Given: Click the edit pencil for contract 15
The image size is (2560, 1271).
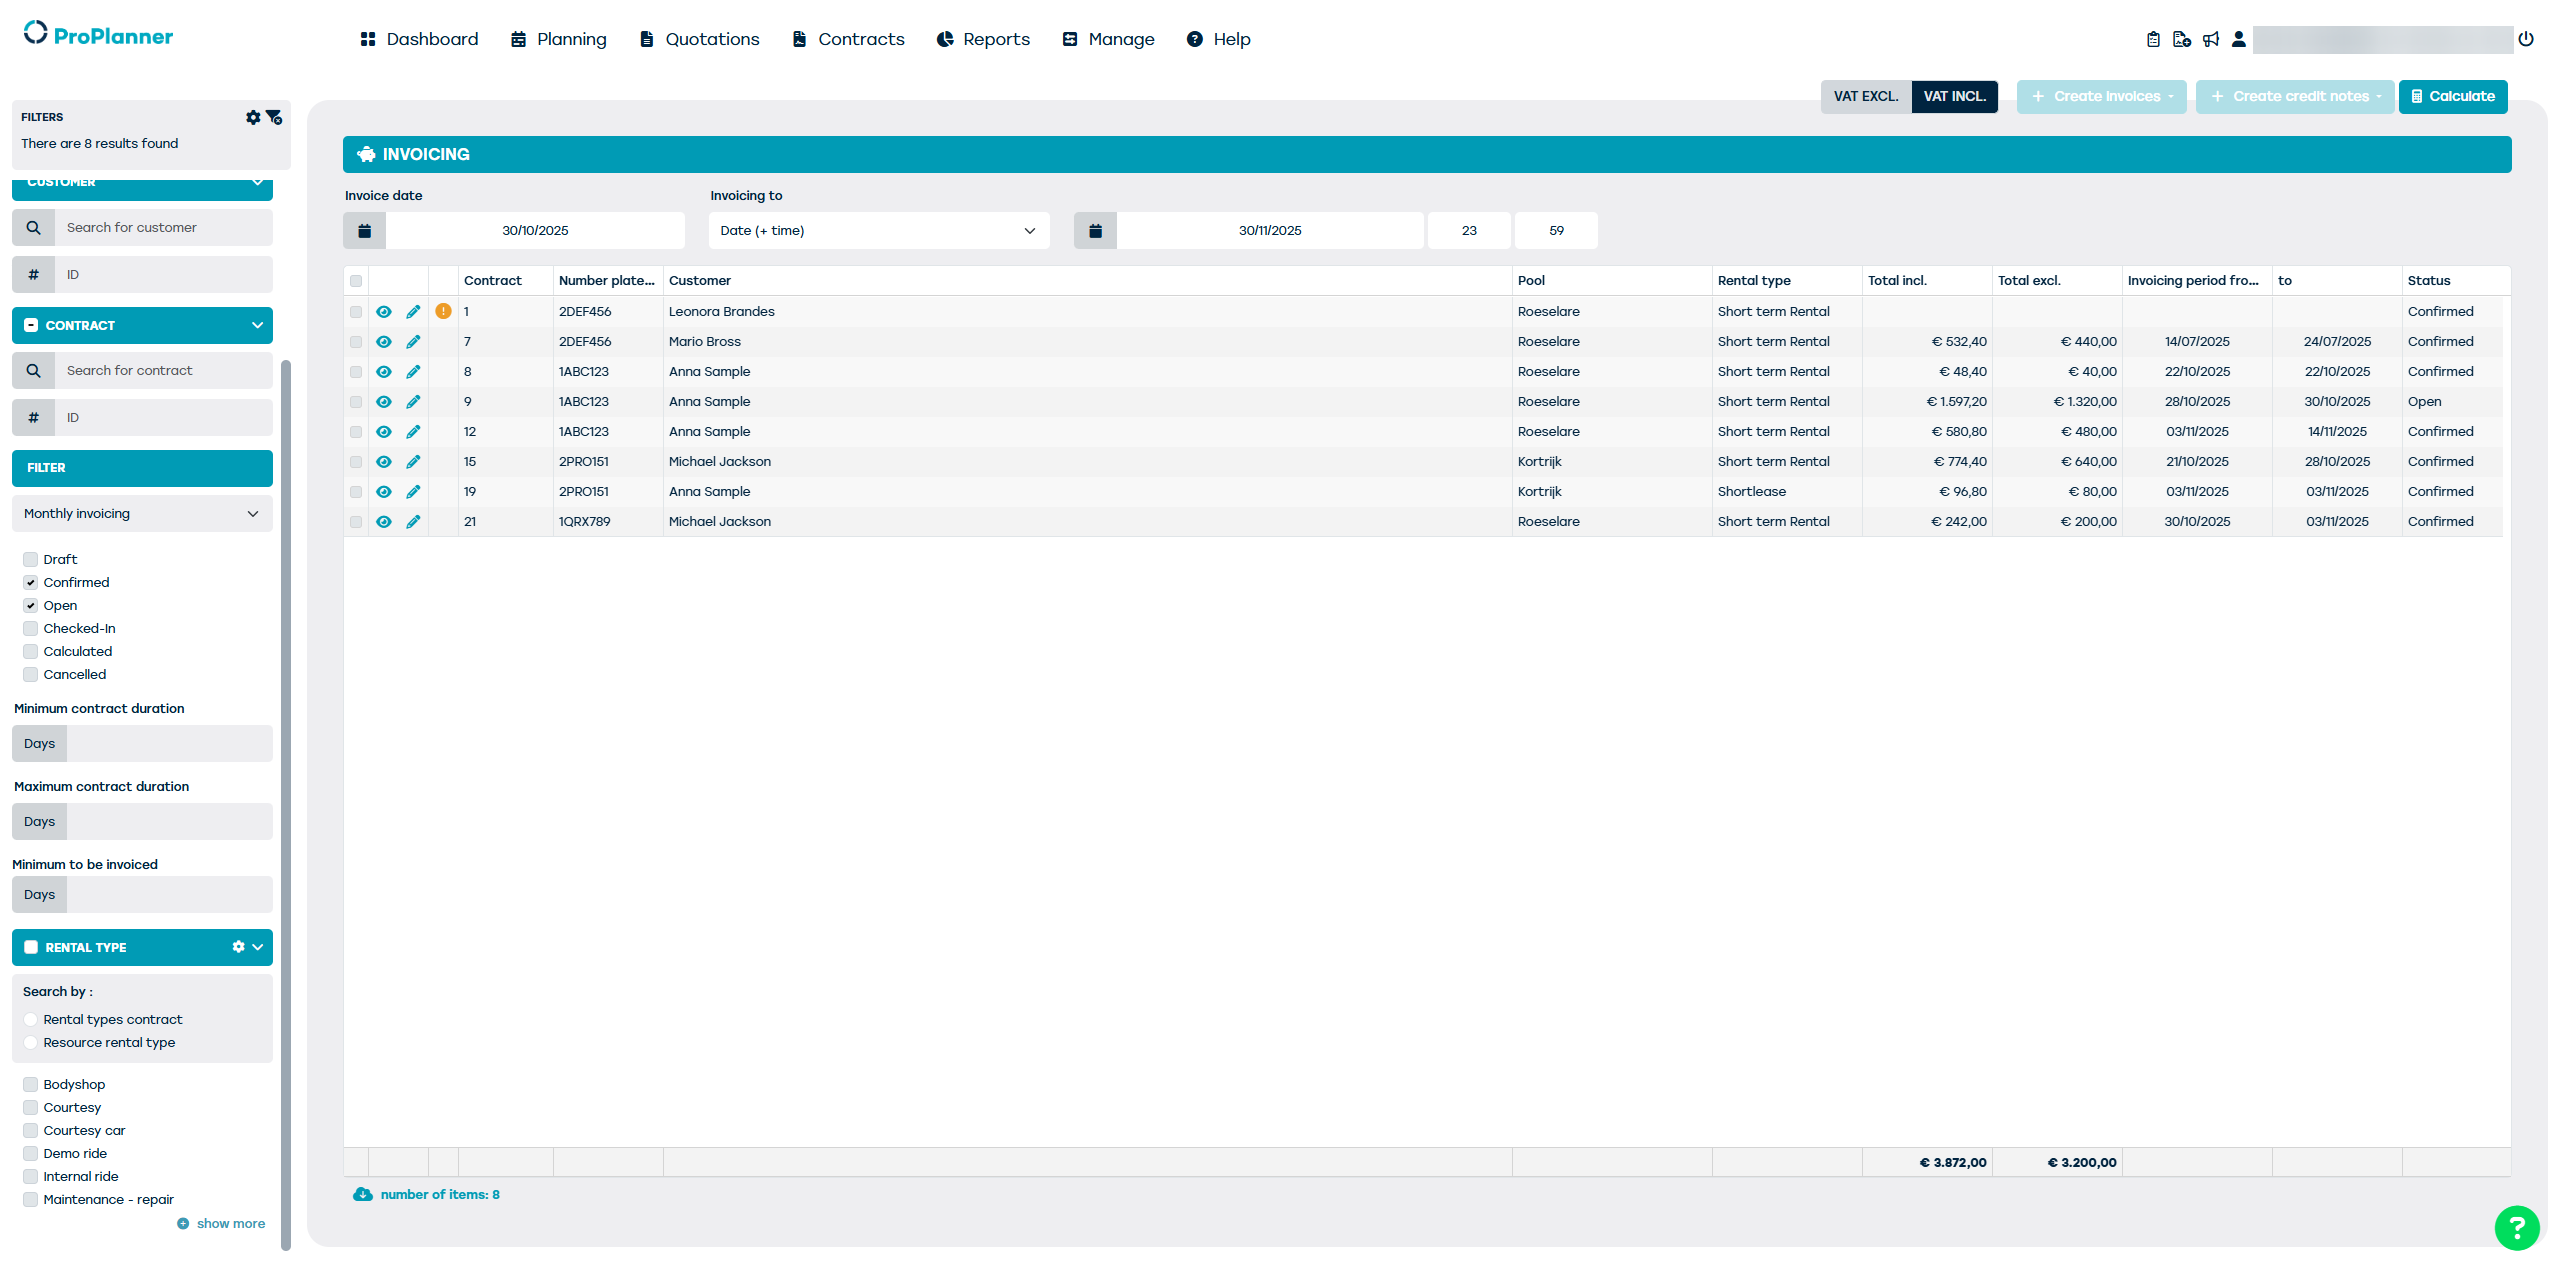Looking at the screenshot, I should click(413, 462).
